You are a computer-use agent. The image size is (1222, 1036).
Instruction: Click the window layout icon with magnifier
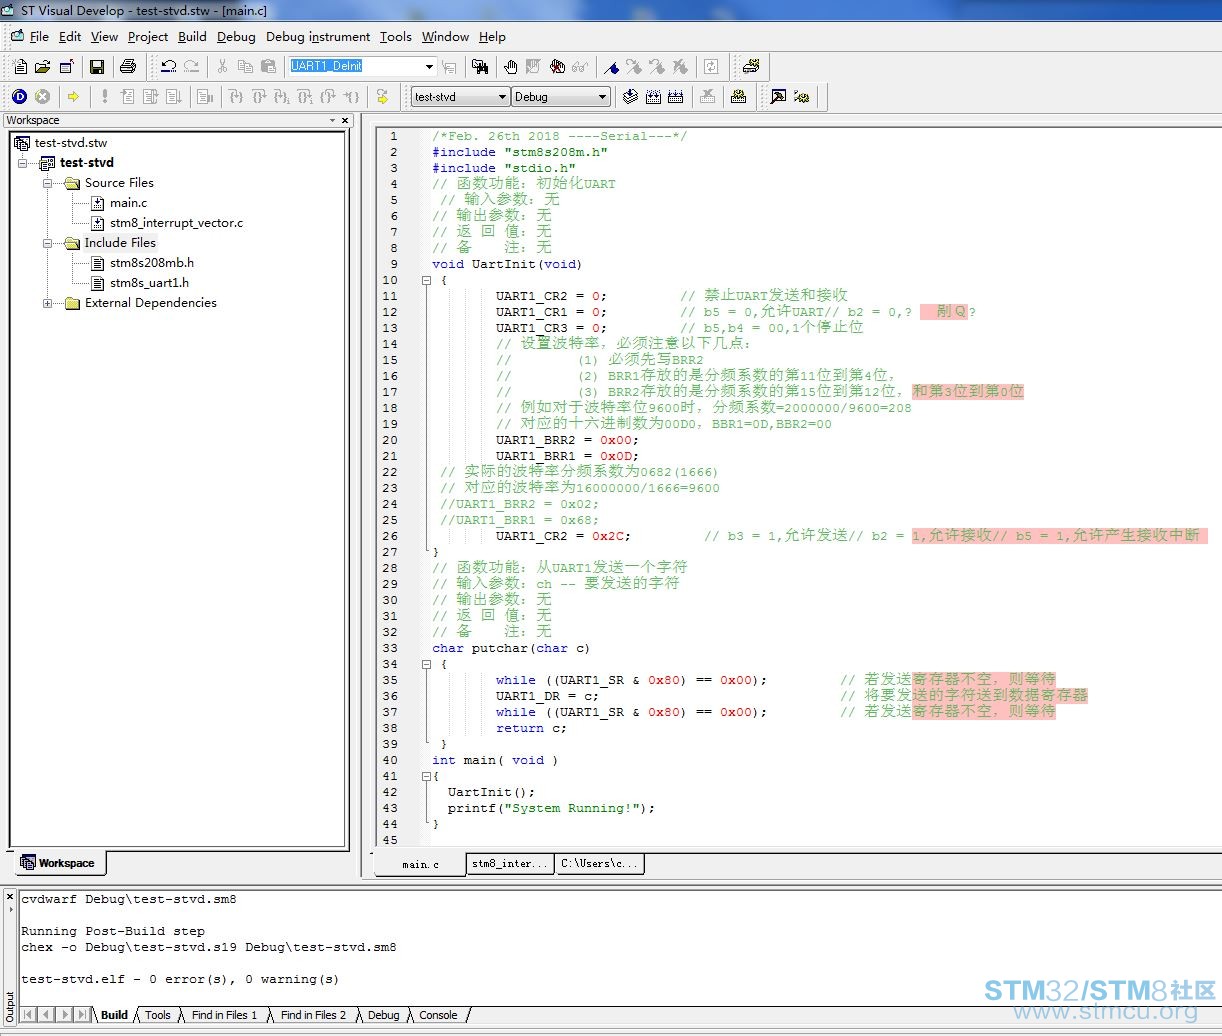click(x=778, y=97)
